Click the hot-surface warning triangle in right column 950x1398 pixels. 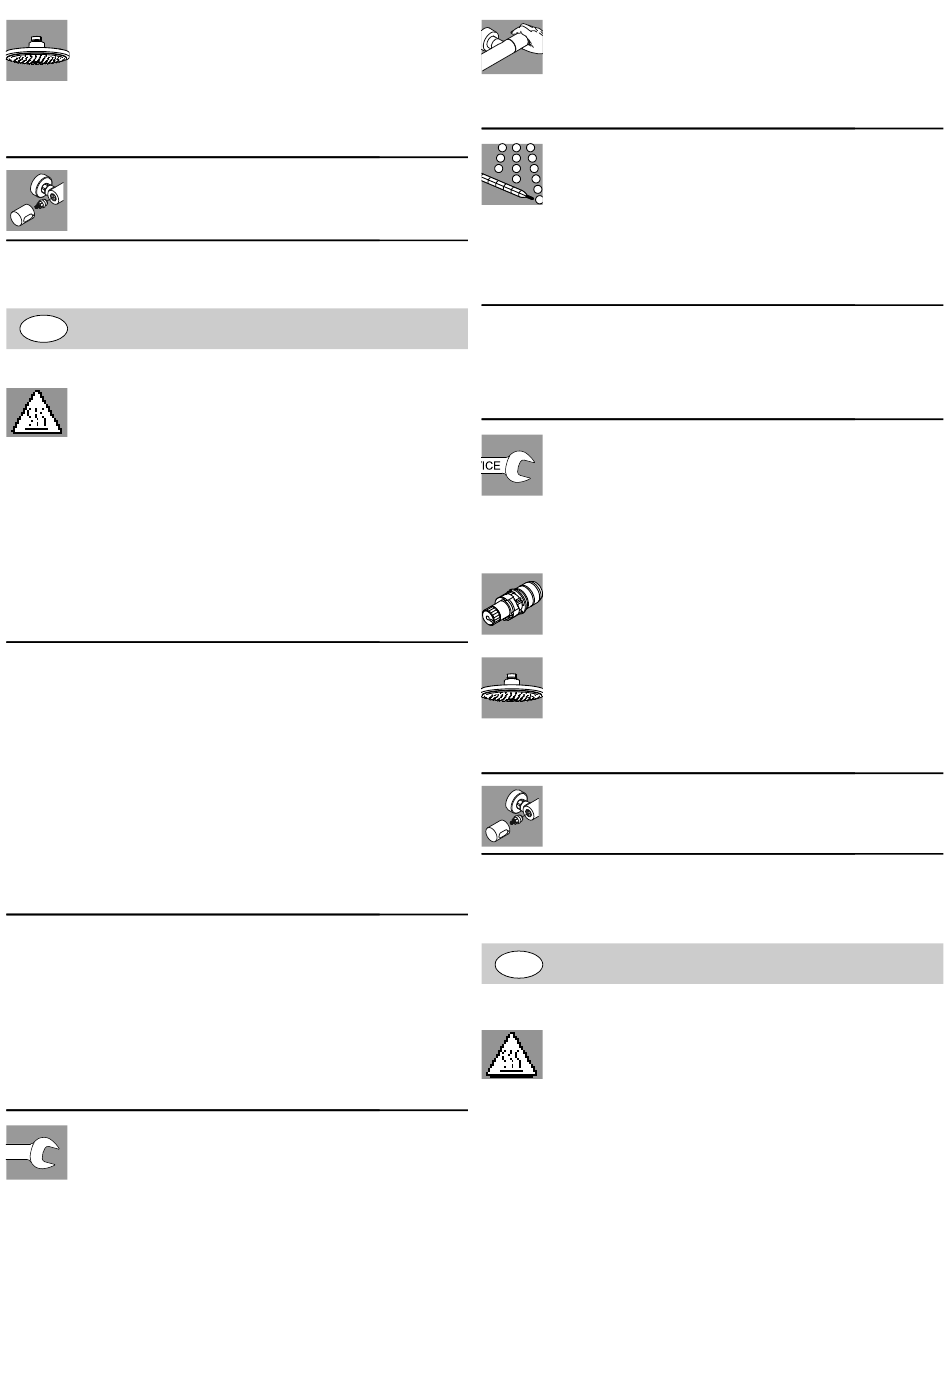tap(512, 1054)
